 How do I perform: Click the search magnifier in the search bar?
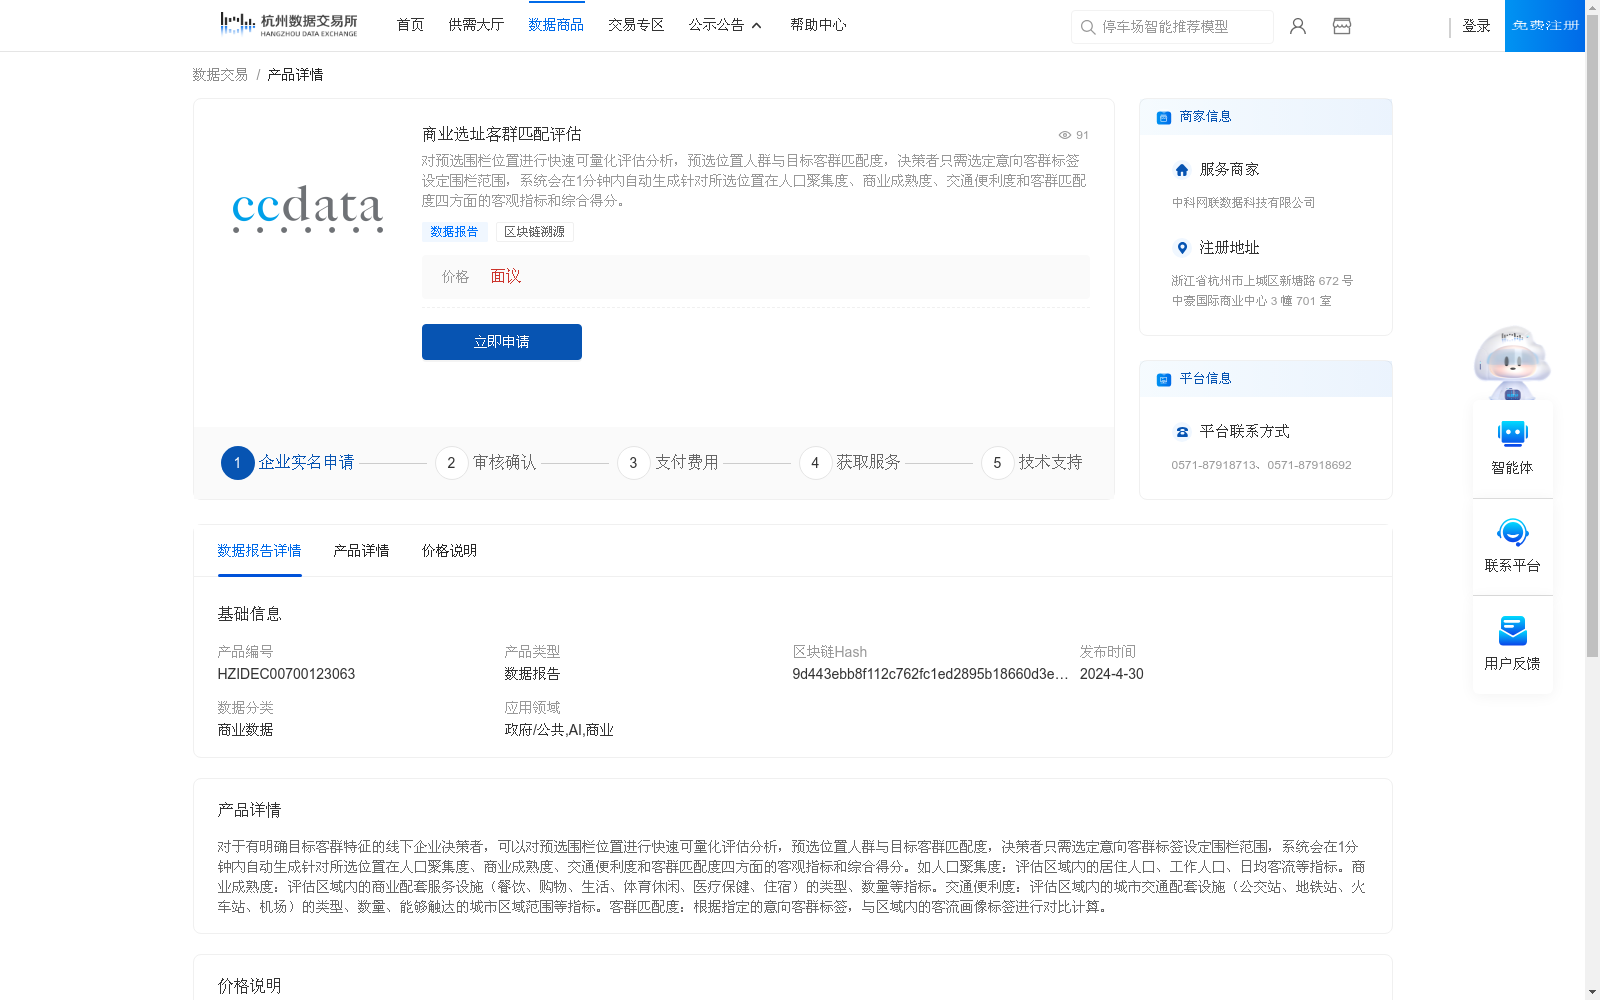[1087, 27]
